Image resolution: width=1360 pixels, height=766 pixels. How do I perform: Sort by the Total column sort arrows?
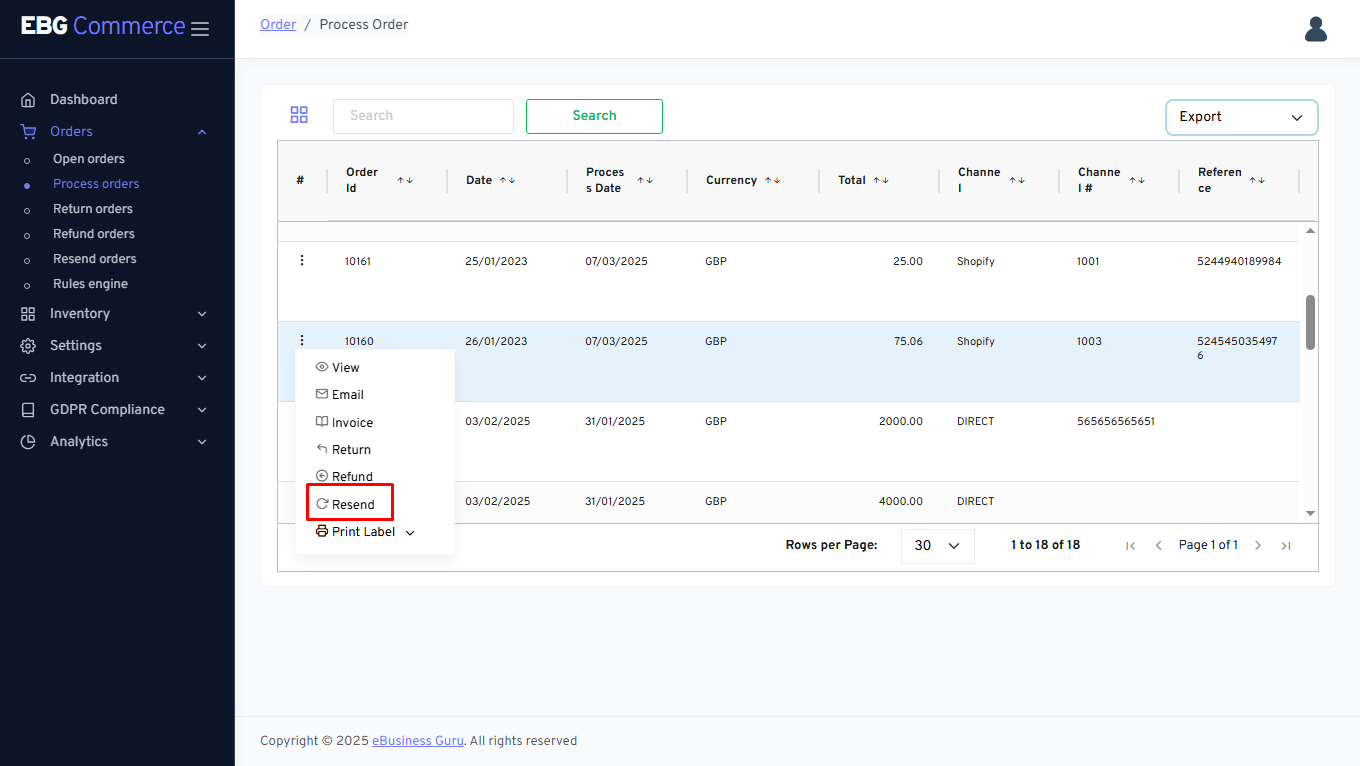(880, 180)
